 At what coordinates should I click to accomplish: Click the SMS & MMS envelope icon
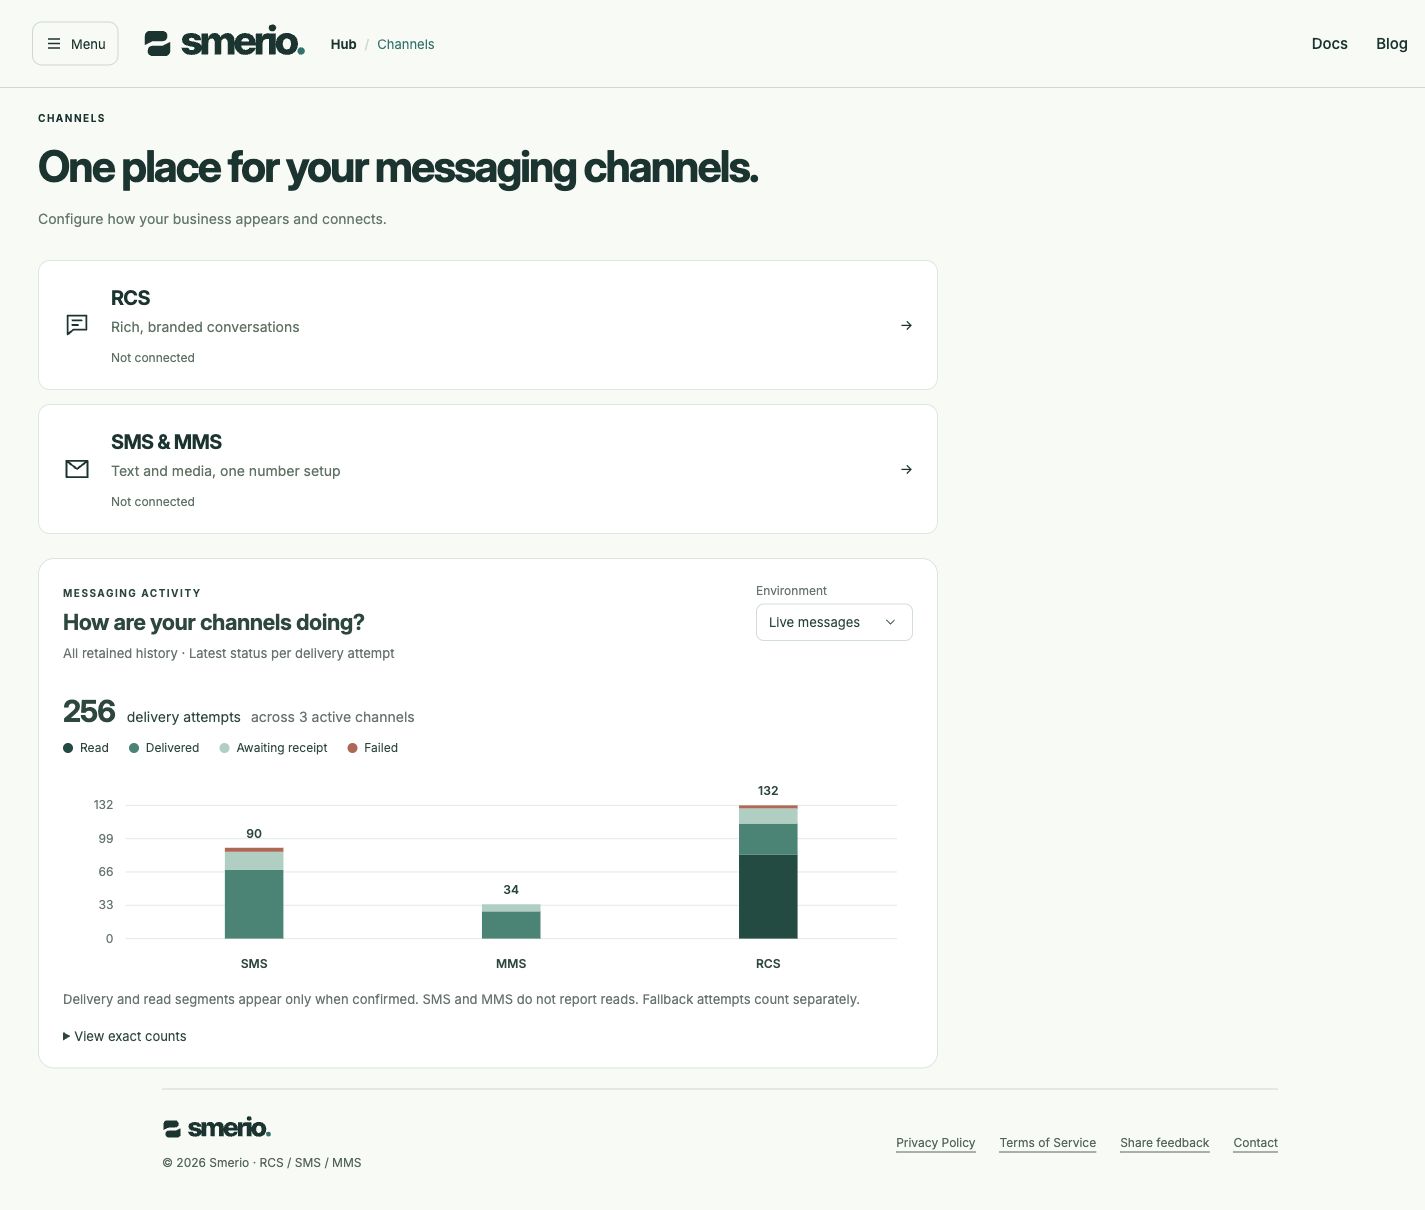click(x=77, y=469)
